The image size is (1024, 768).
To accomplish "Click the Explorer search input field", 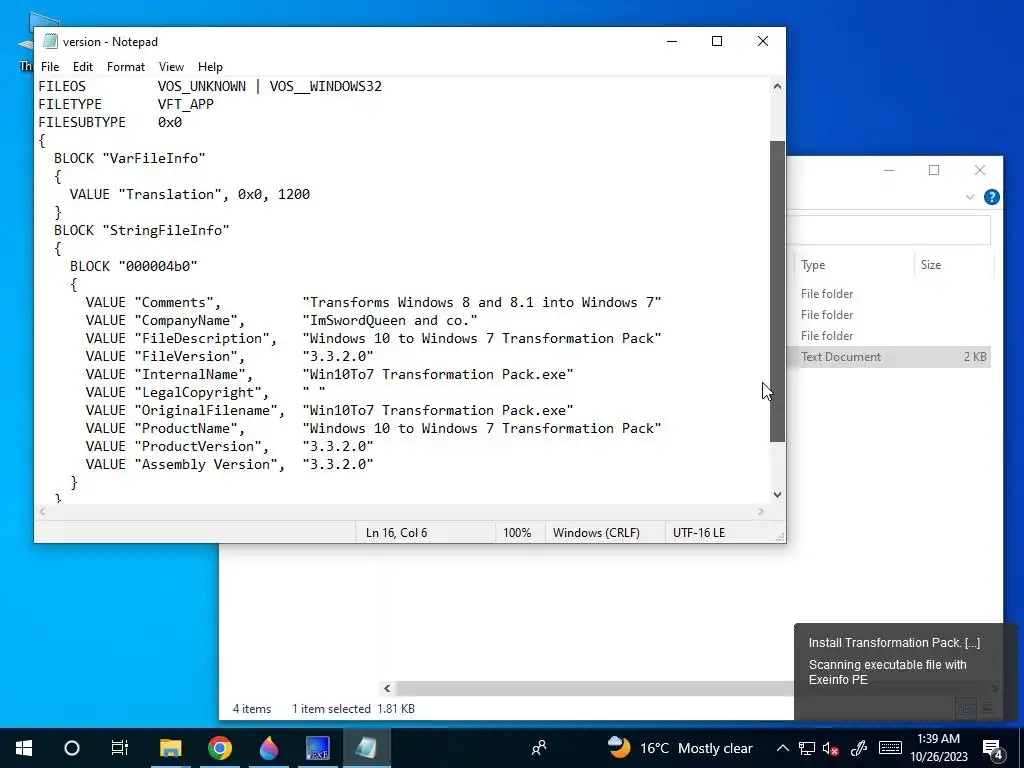I will click(889, 231).
